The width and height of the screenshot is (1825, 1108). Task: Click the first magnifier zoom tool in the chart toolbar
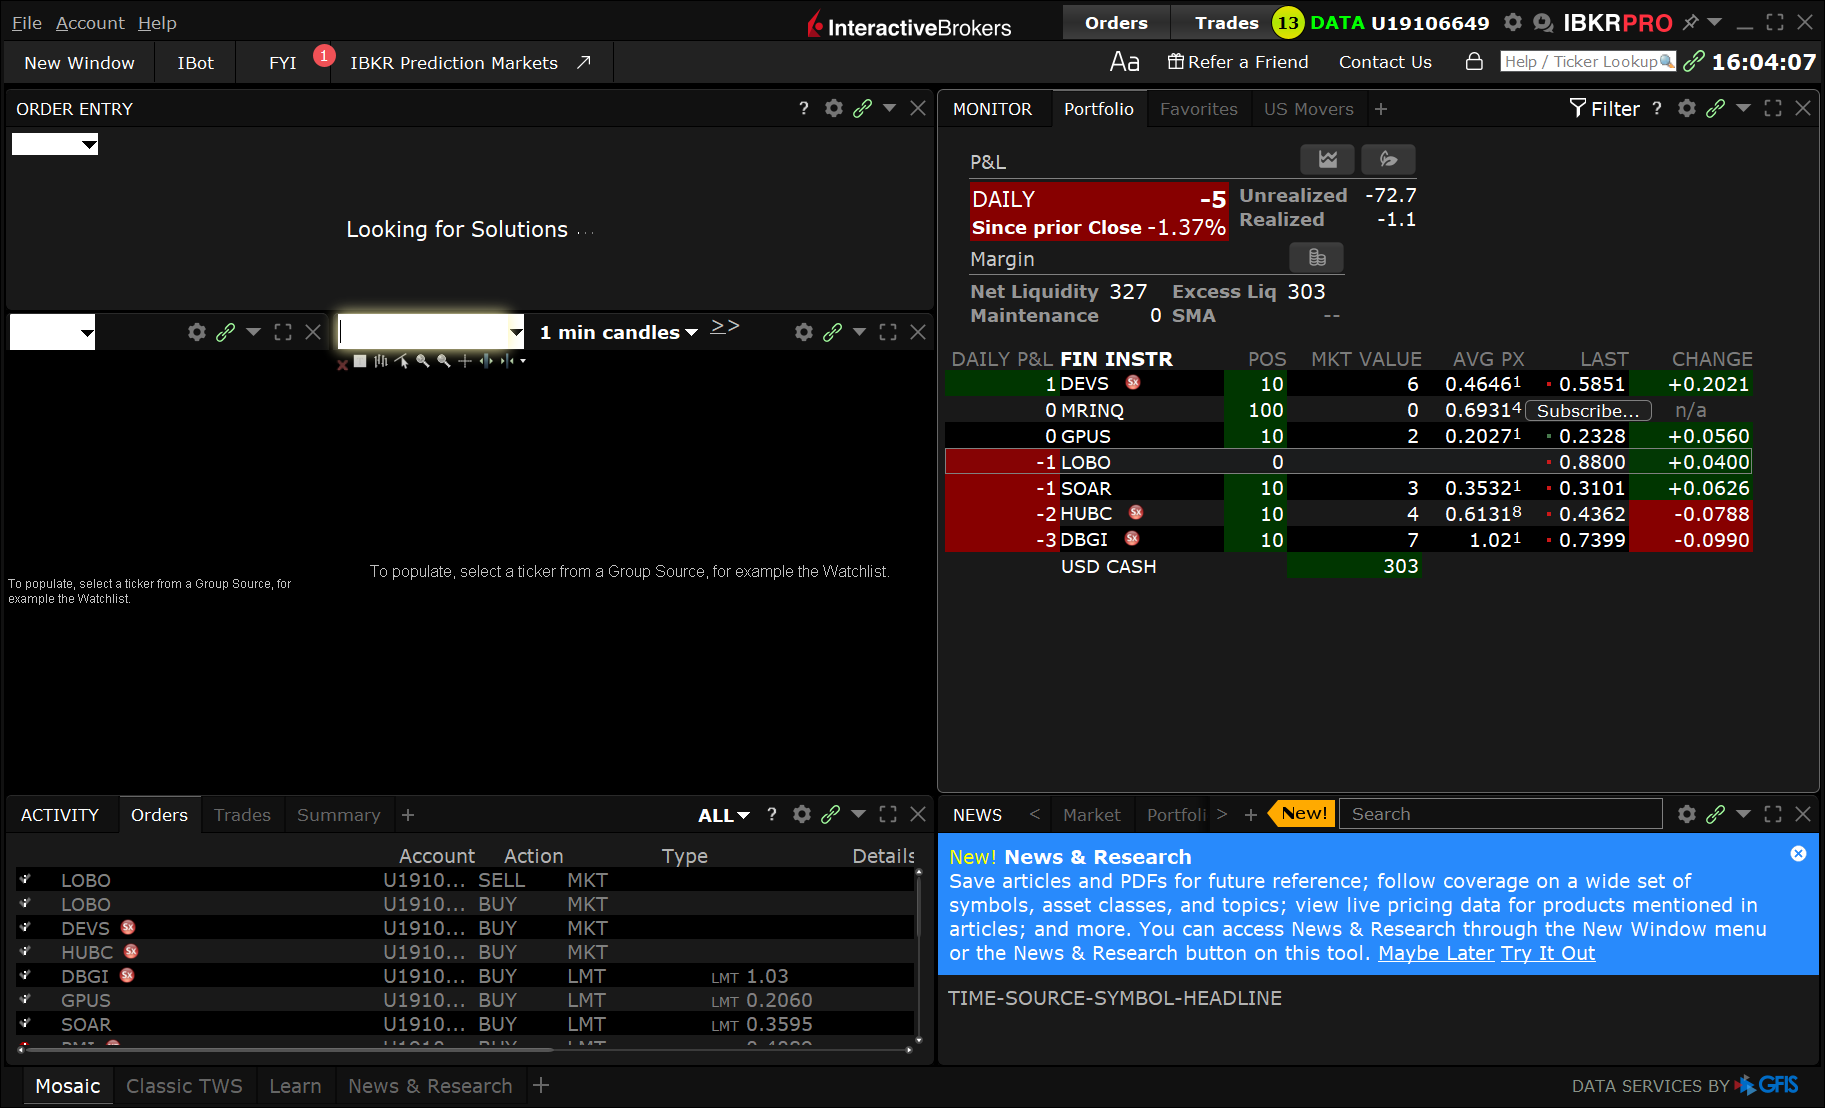point(423,361)
